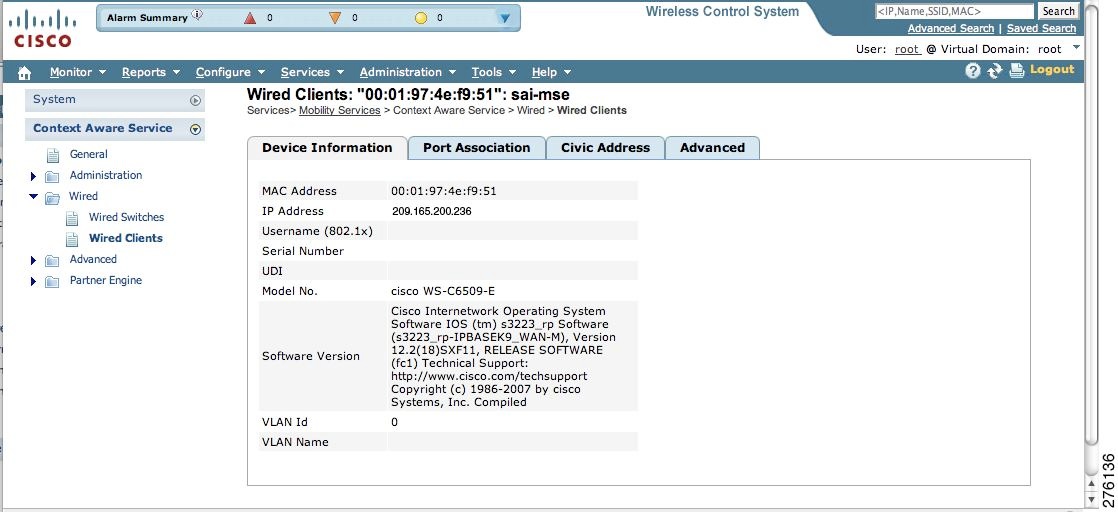This screenshot has width=1118, height=512.
Task: Open the Services menu
Action: pos(312,72)
